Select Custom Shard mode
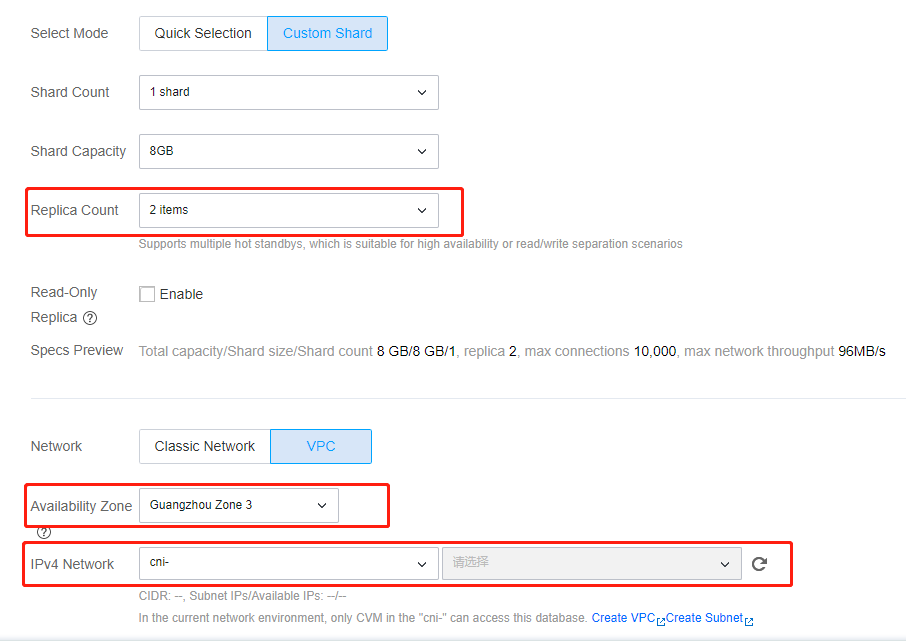The image size is (906, 641). 328,34
